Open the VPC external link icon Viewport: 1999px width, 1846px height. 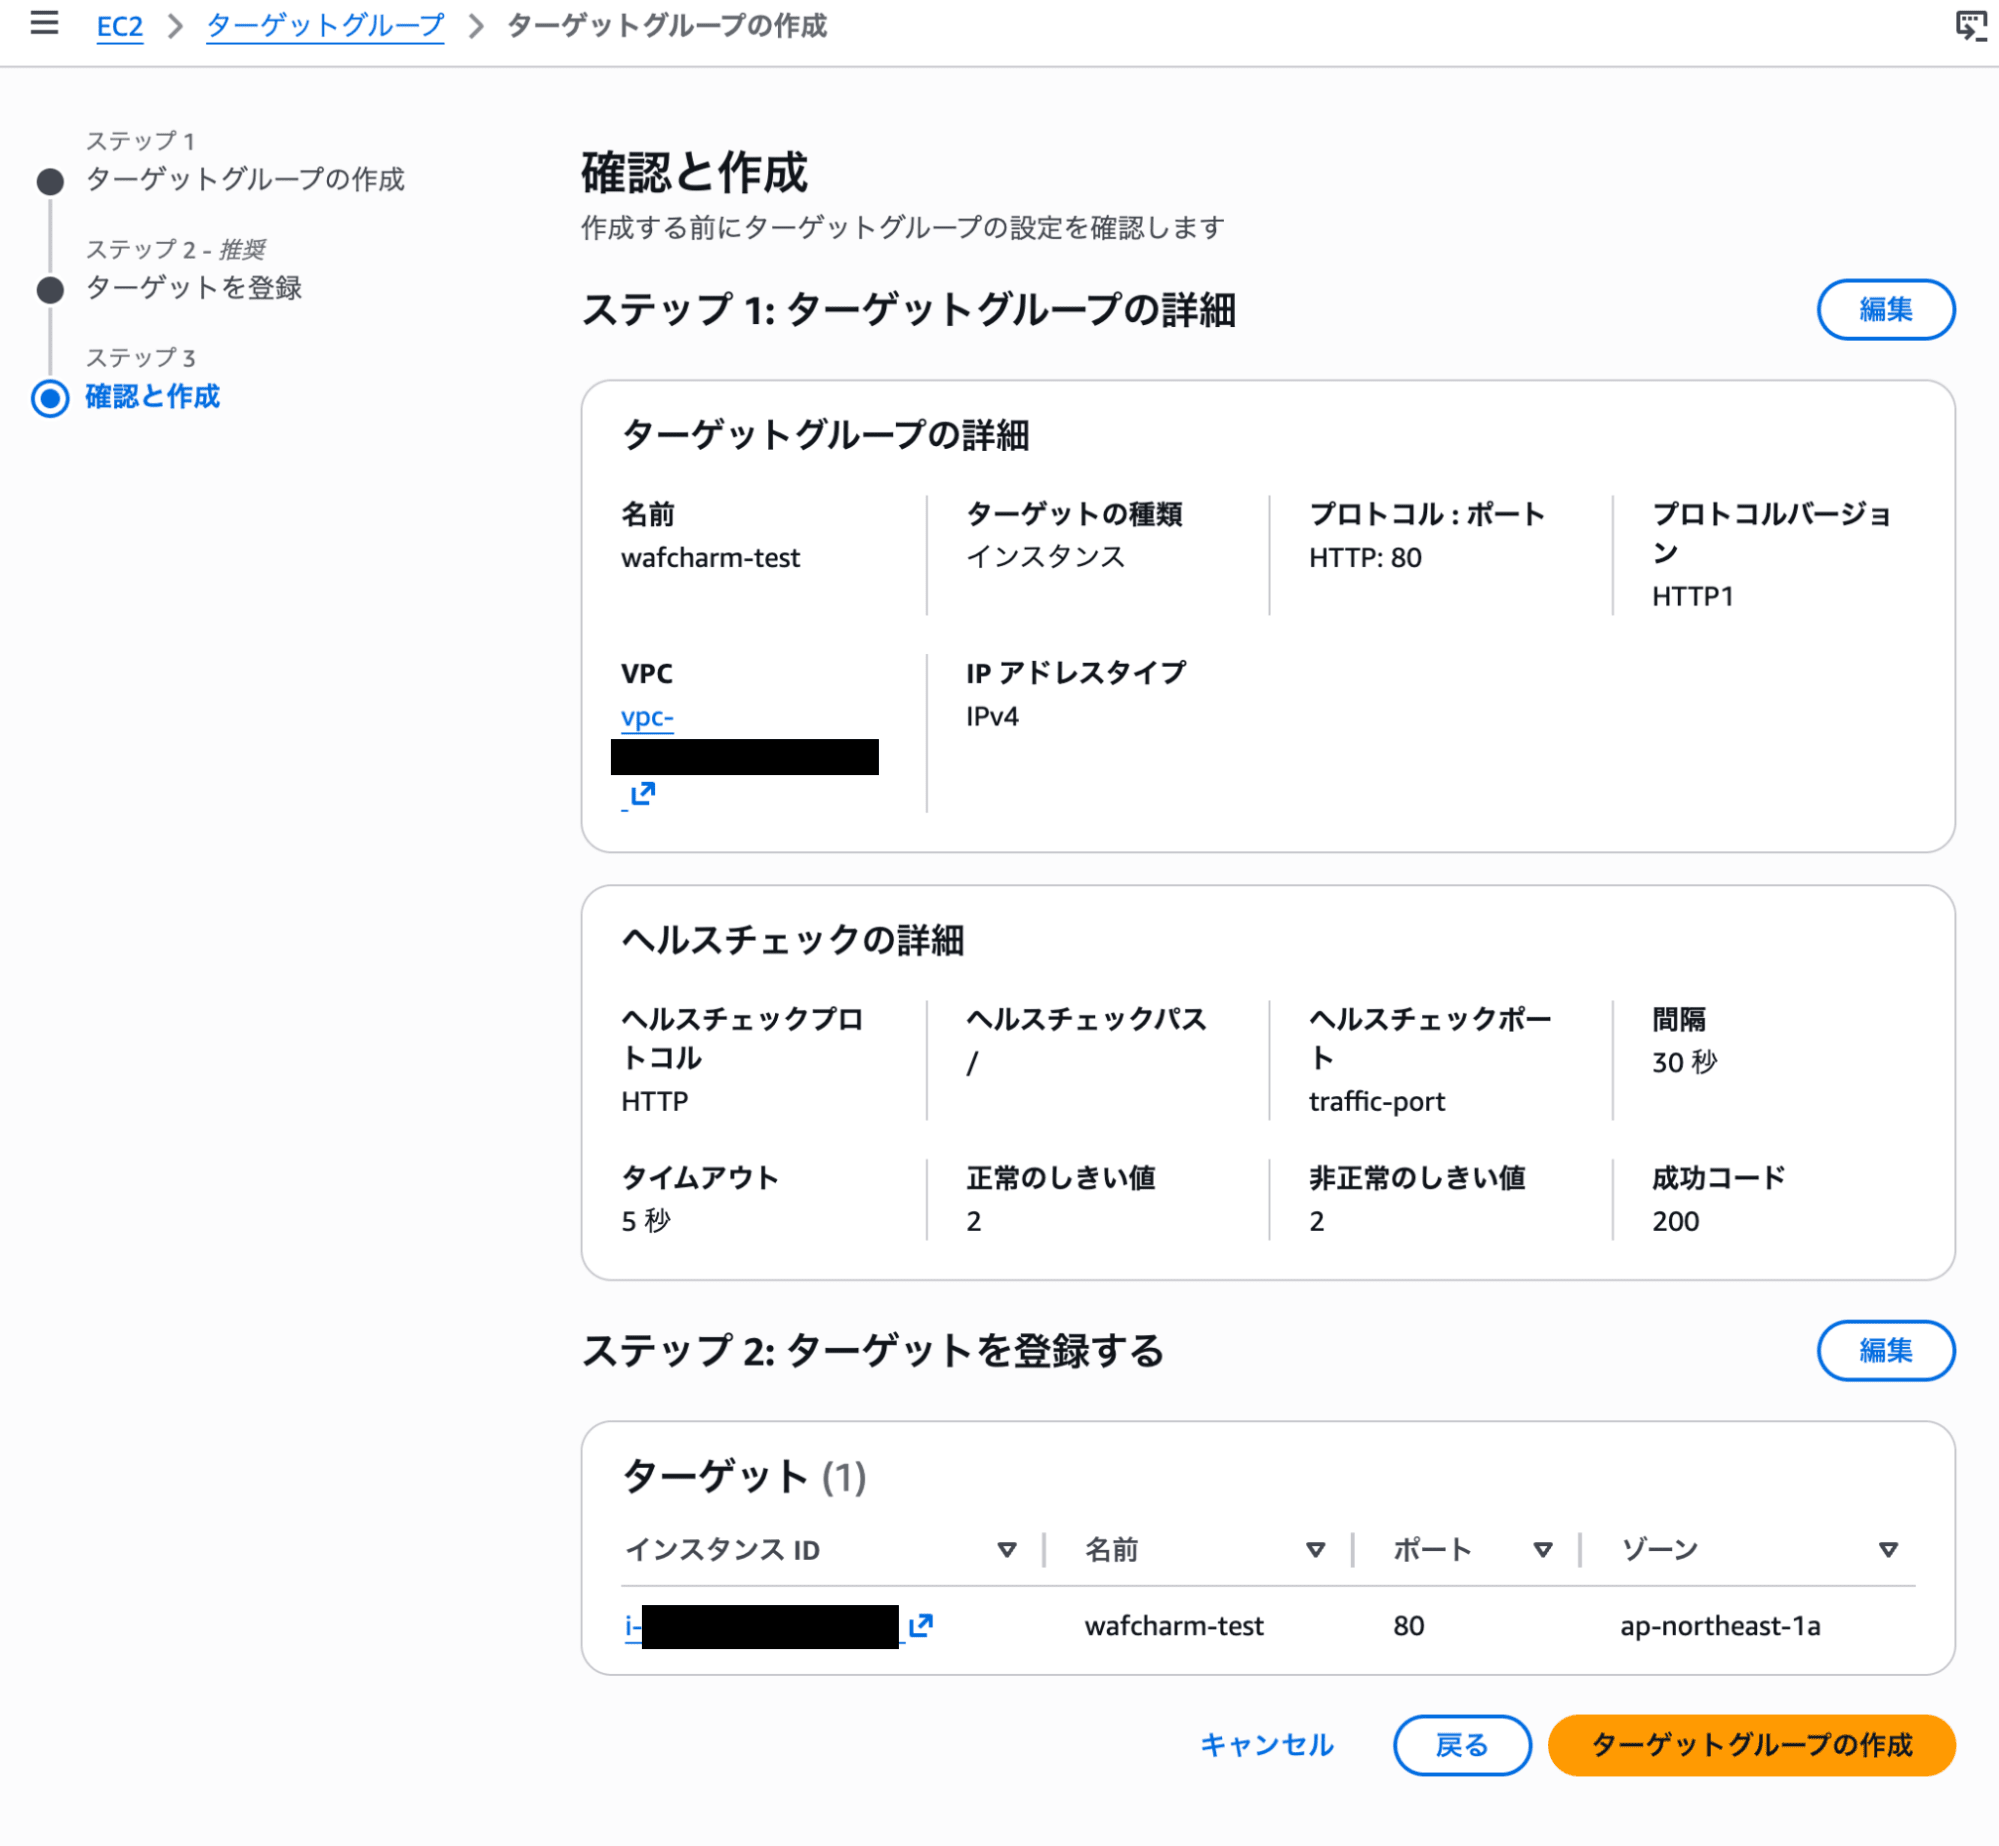[x=642, y=794]
